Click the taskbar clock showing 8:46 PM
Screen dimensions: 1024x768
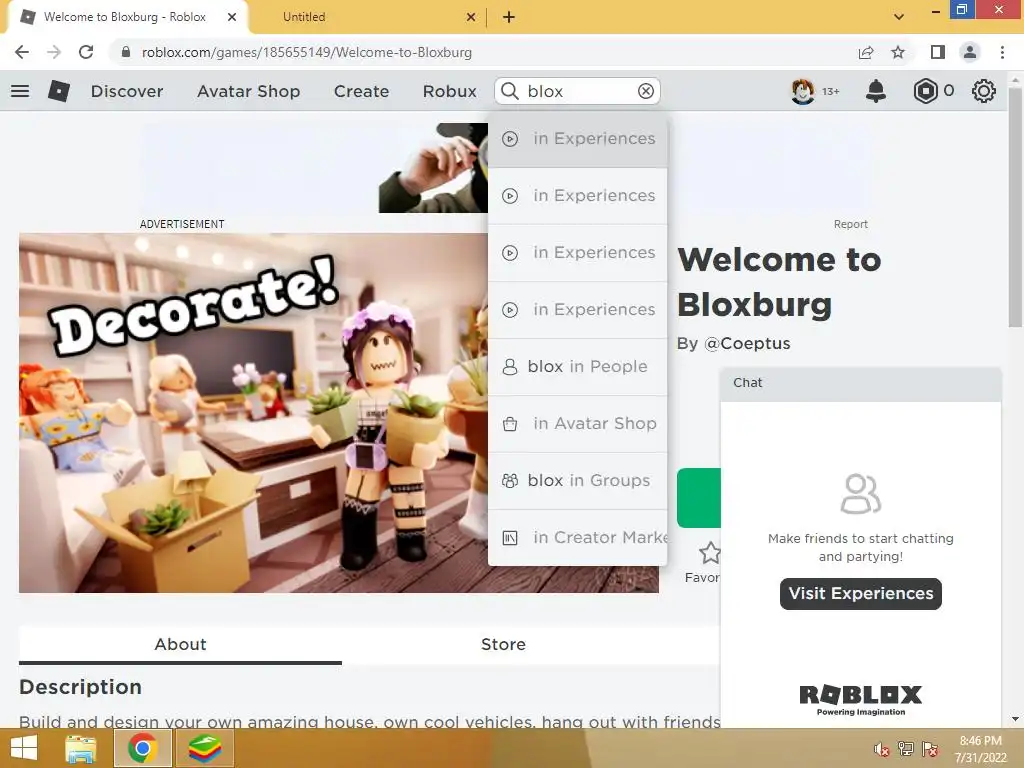click(x=980, y=749)
